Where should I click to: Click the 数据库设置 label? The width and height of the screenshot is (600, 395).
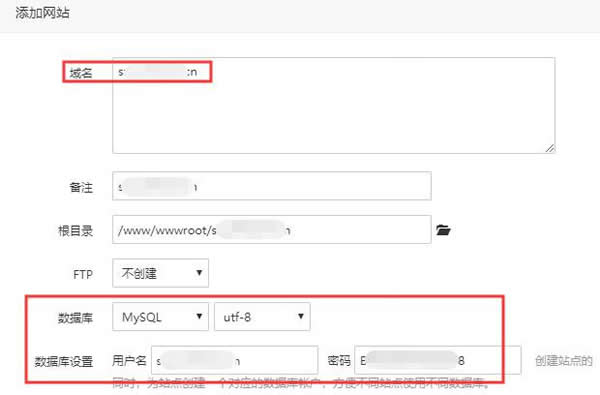point(64,362)
